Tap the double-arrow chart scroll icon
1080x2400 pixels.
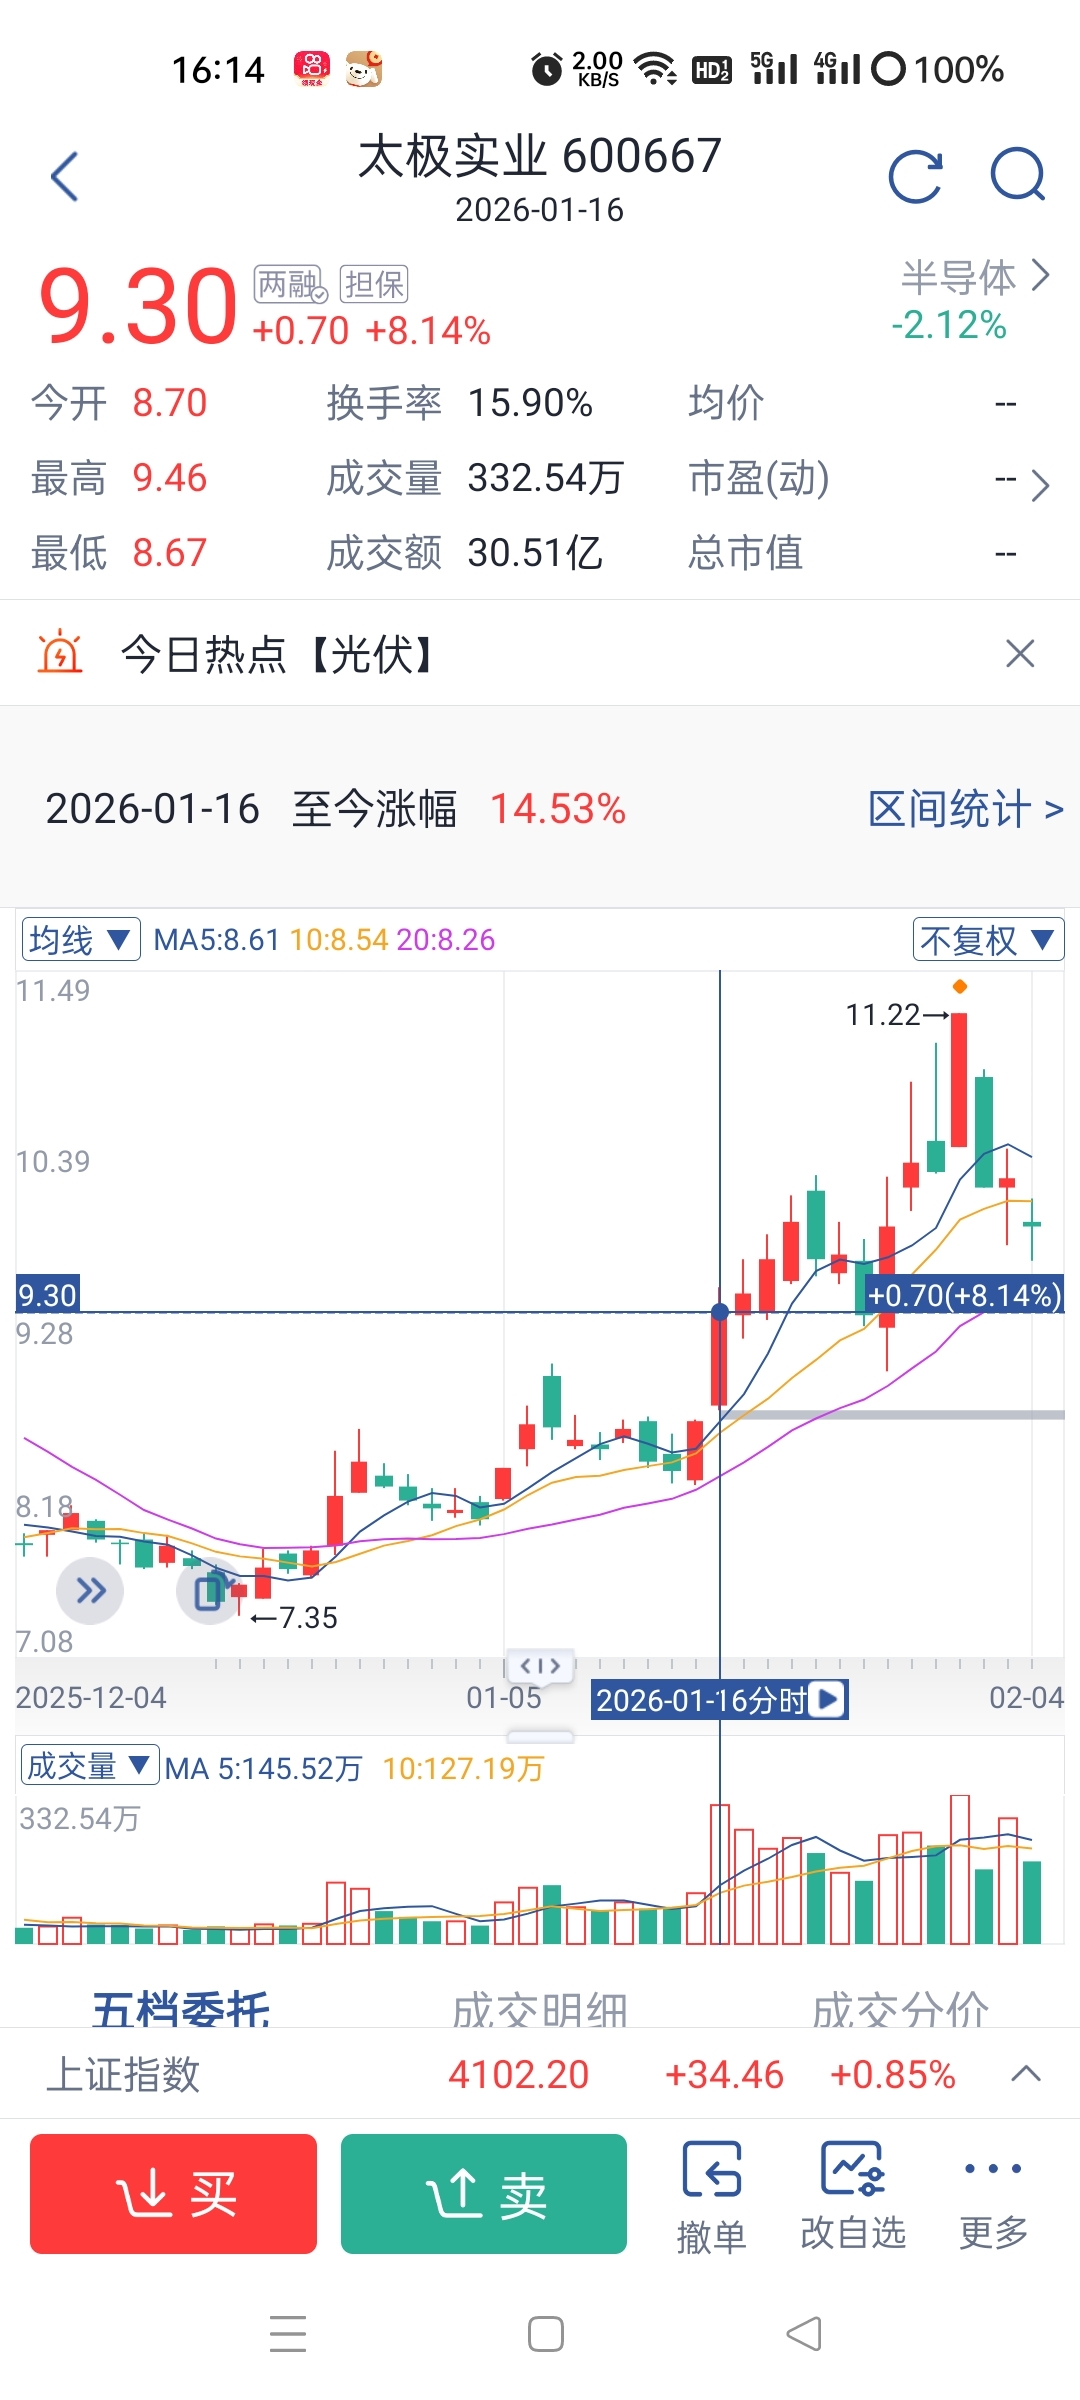point(90,1590)
